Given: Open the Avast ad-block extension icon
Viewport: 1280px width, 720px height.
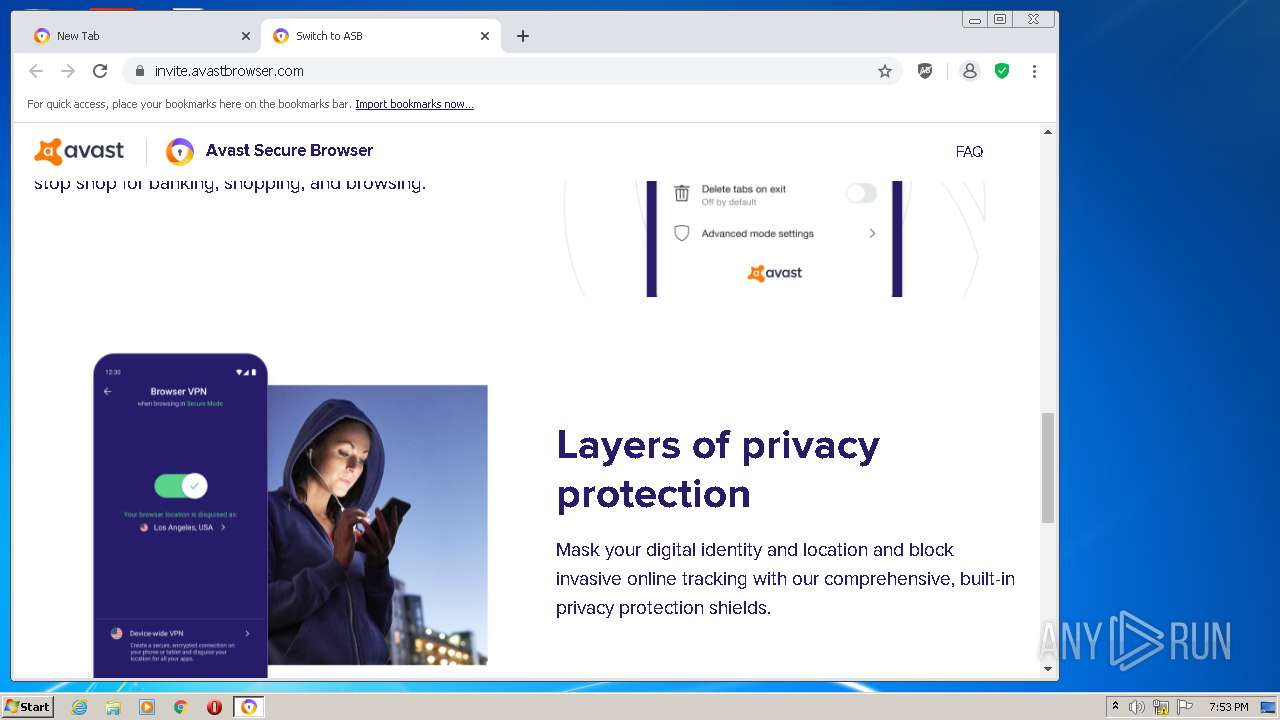Looking at the screenshot, I should pyautogui.click(x=925, y=71).
